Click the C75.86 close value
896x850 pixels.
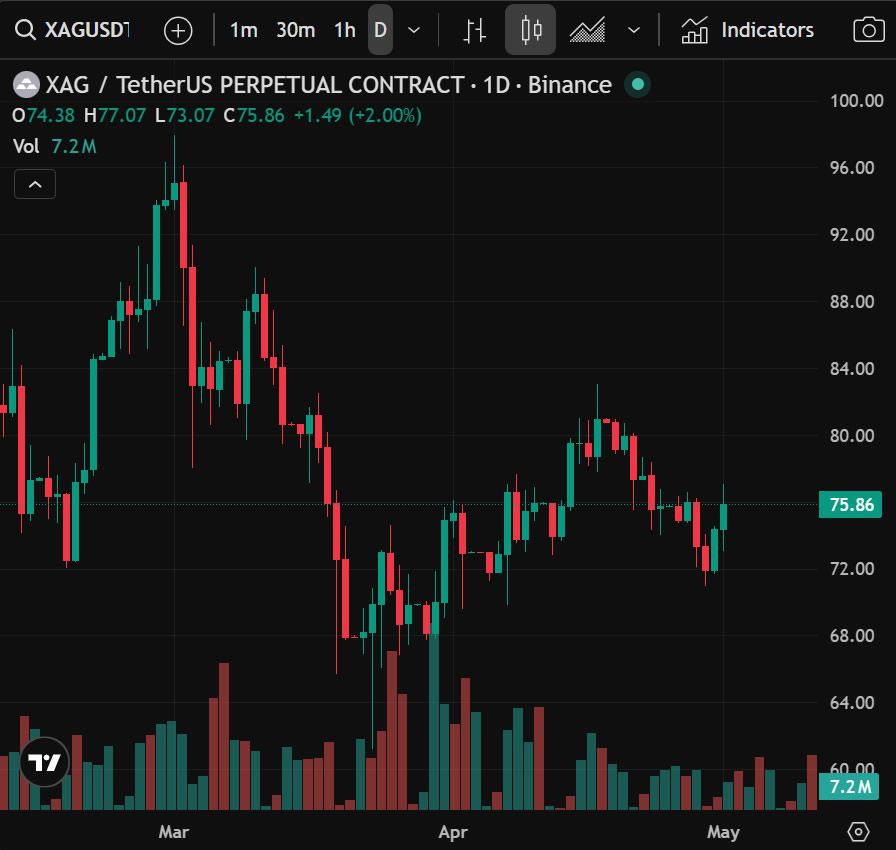[254, 115]
